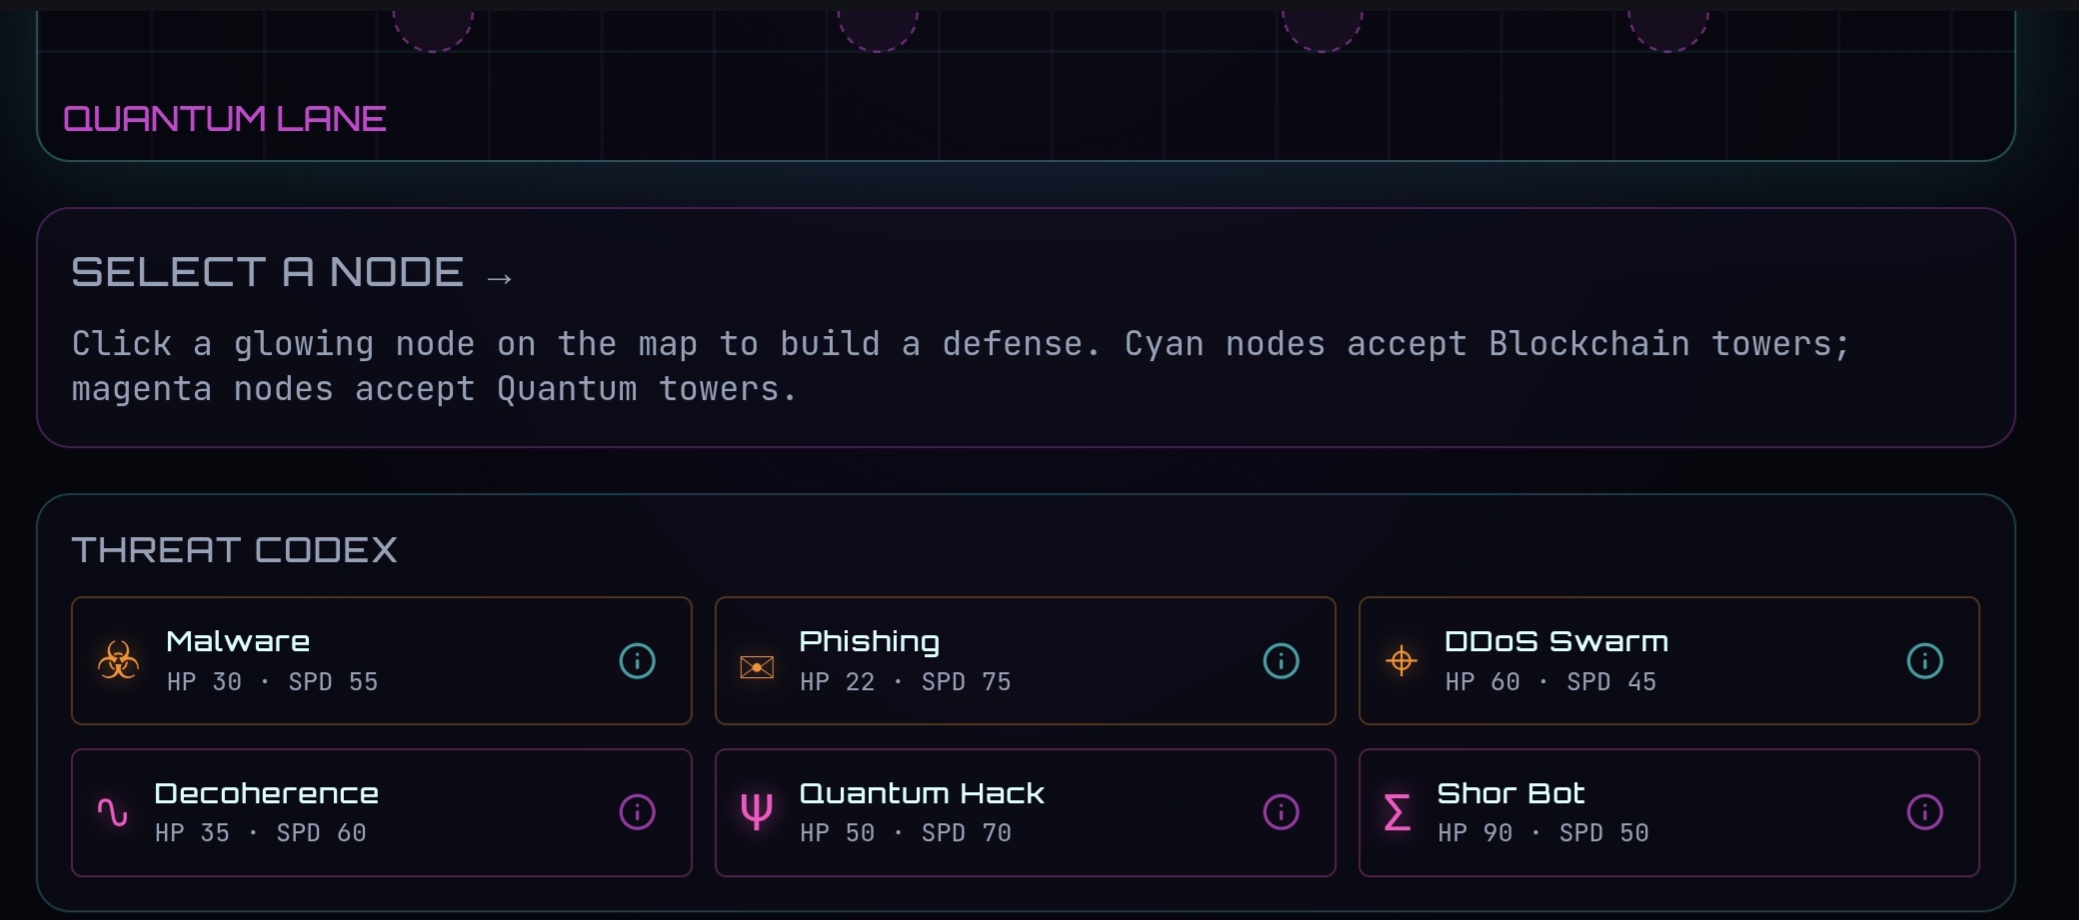
Task: Click the Threat Codex heading
Action: [x=234, y=550]
